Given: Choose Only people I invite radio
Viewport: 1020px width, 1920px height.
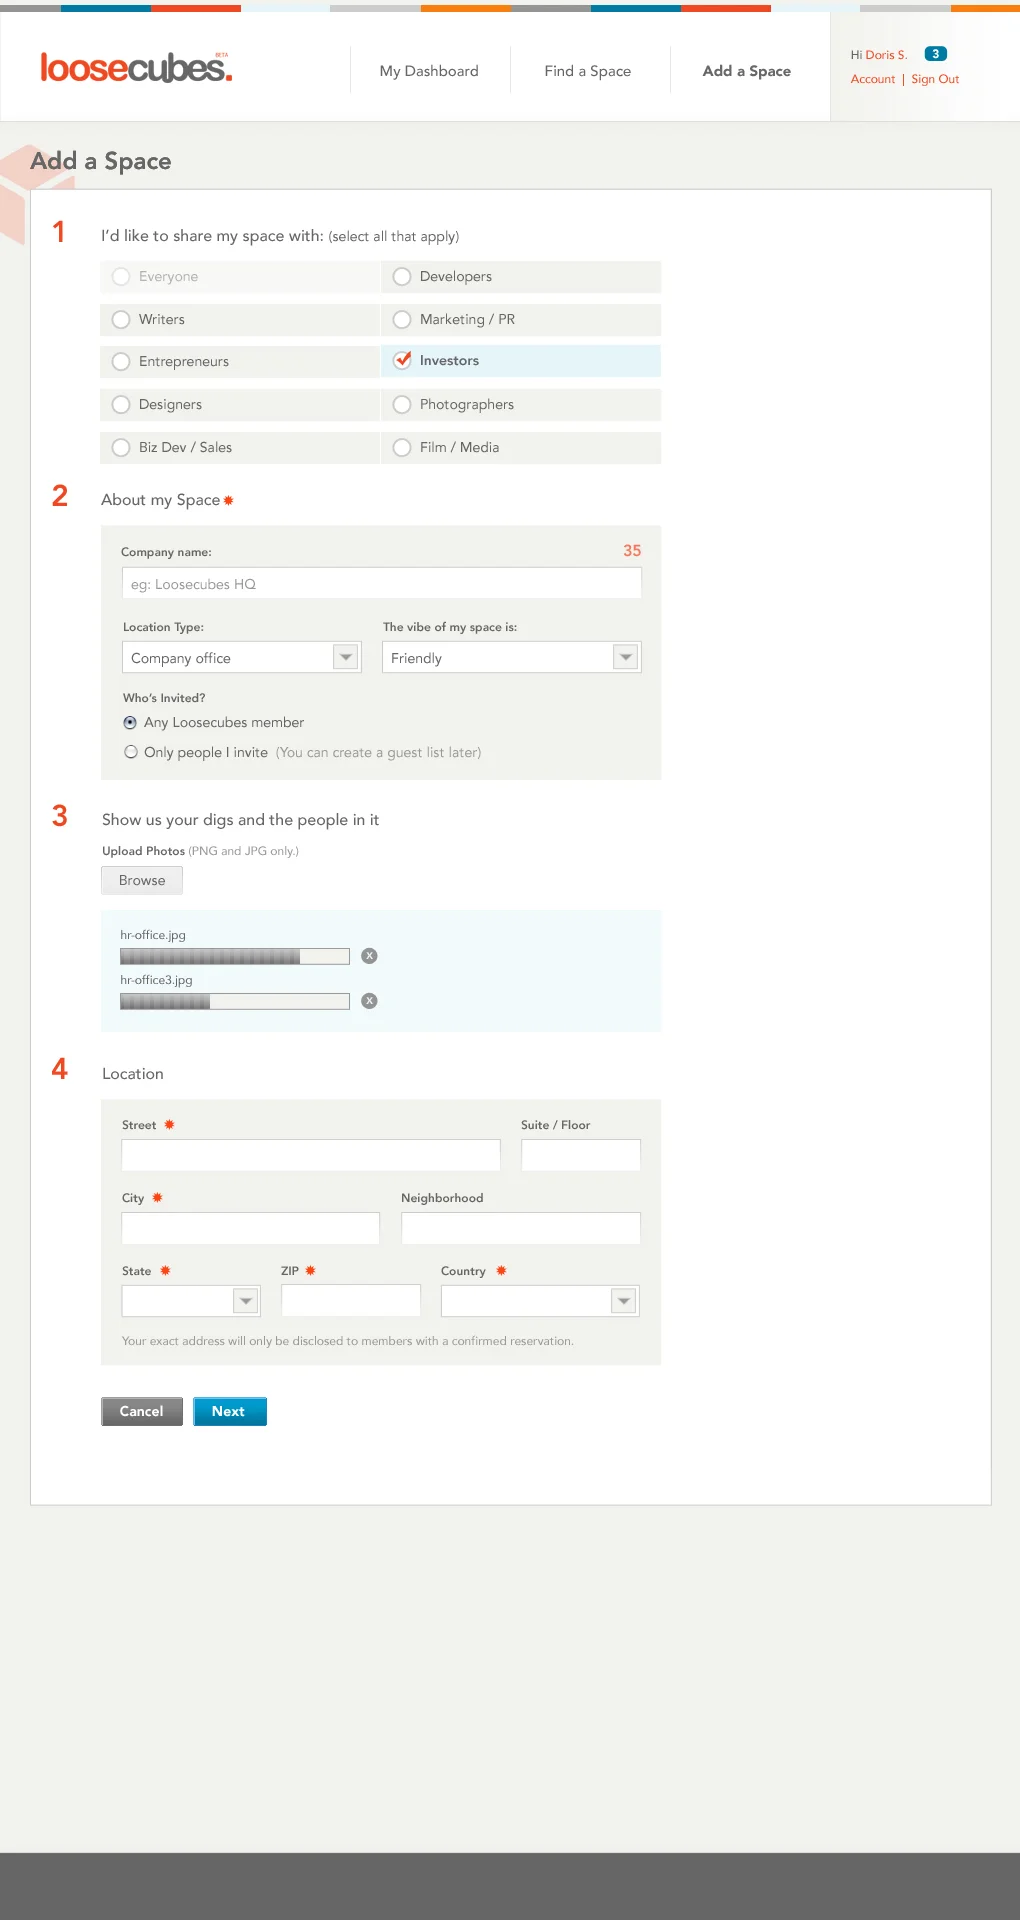Looking at the screenshot, I should pyautogui.click(x=130, y=752).
